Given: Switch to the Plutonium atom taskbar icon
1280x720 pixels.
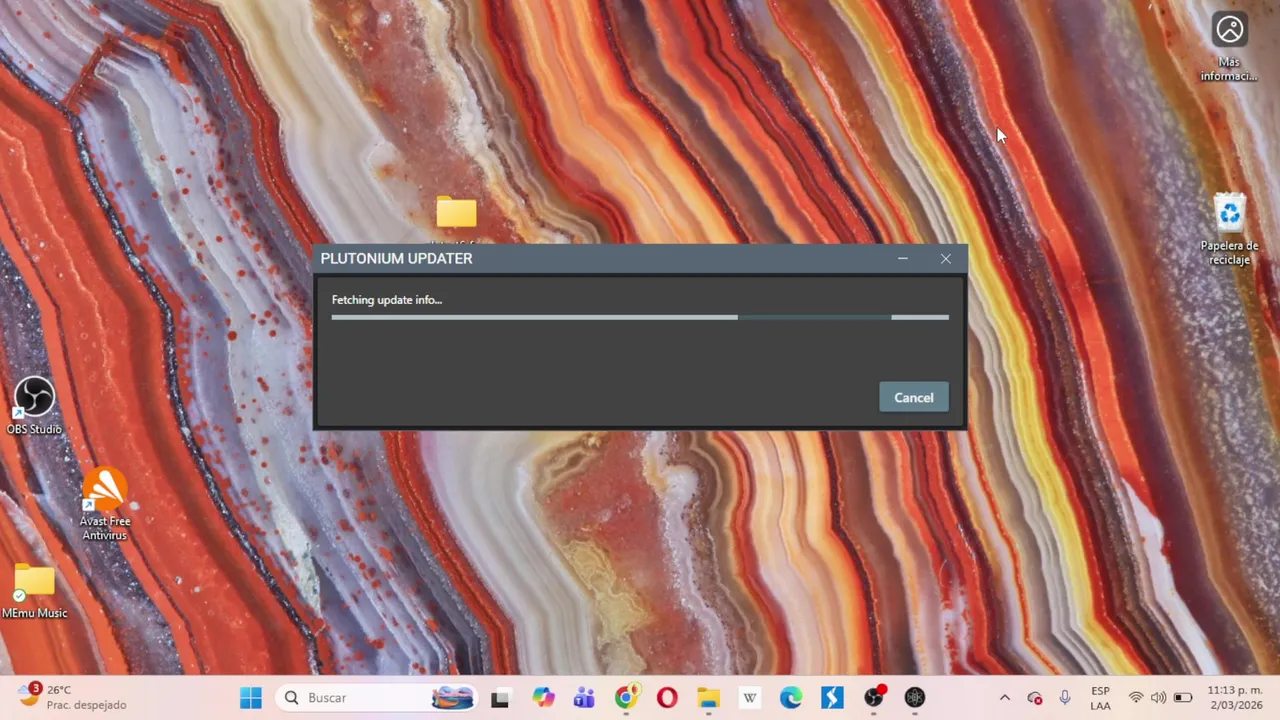Looking at the screenshot, I should (x=915, y=698).
